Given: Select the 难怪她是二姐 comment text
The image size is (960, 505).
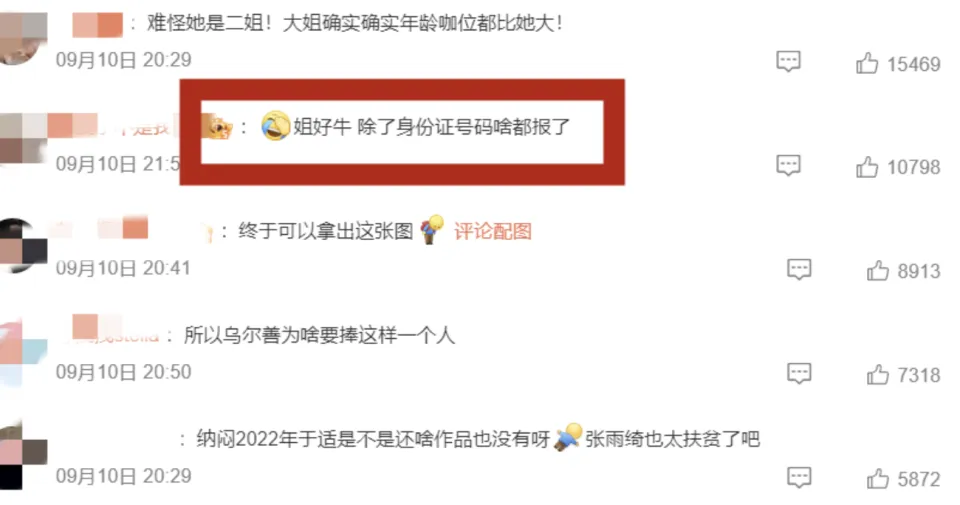Looking at the screenshot, I should tap(355, 24).
